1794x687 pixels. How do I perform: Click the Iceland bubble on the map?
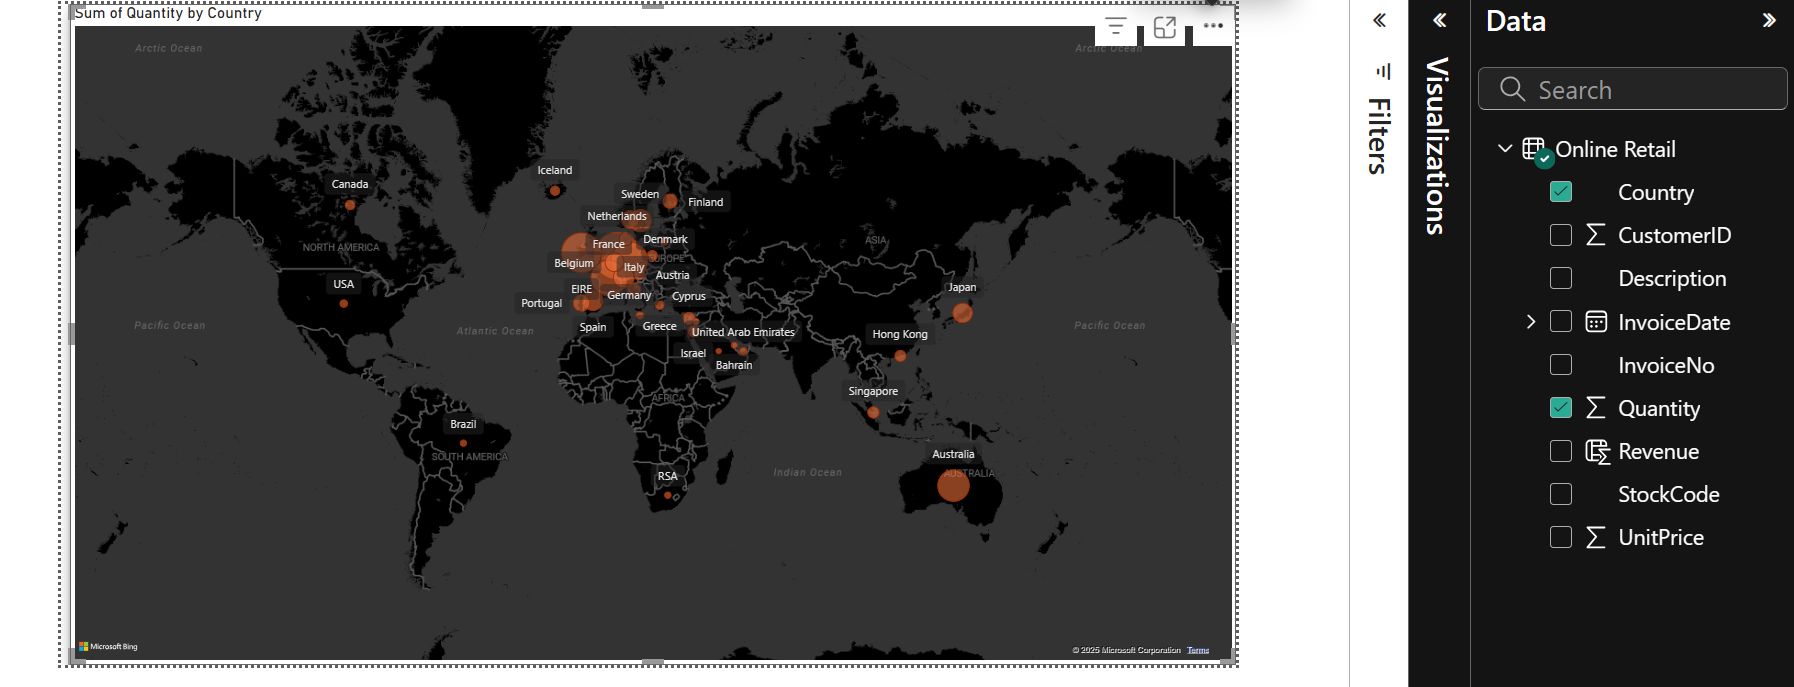[x=555, y=190]
